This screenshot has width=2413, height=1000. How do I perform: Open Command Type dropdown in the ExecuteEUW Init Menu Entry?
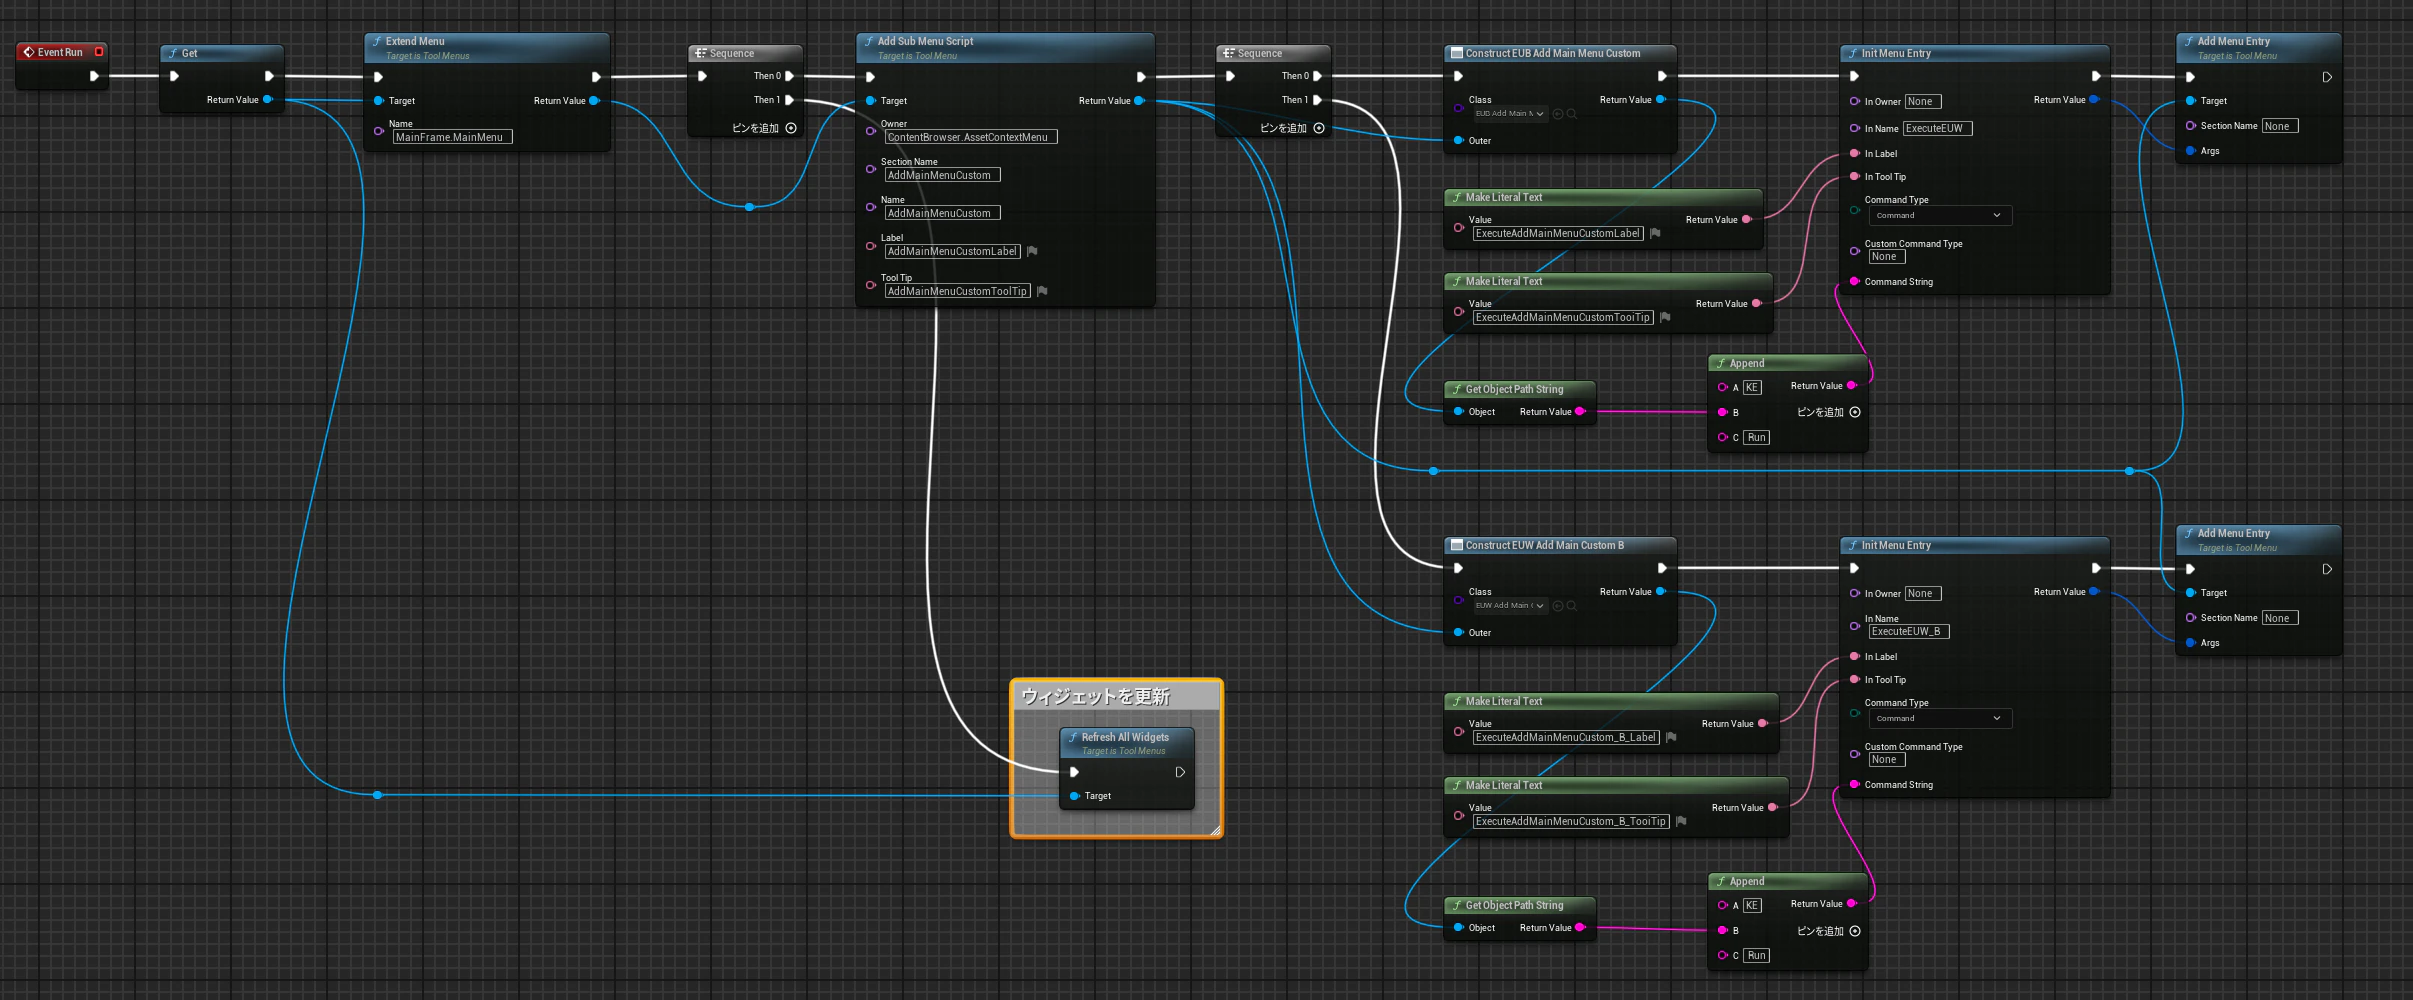1938,216
